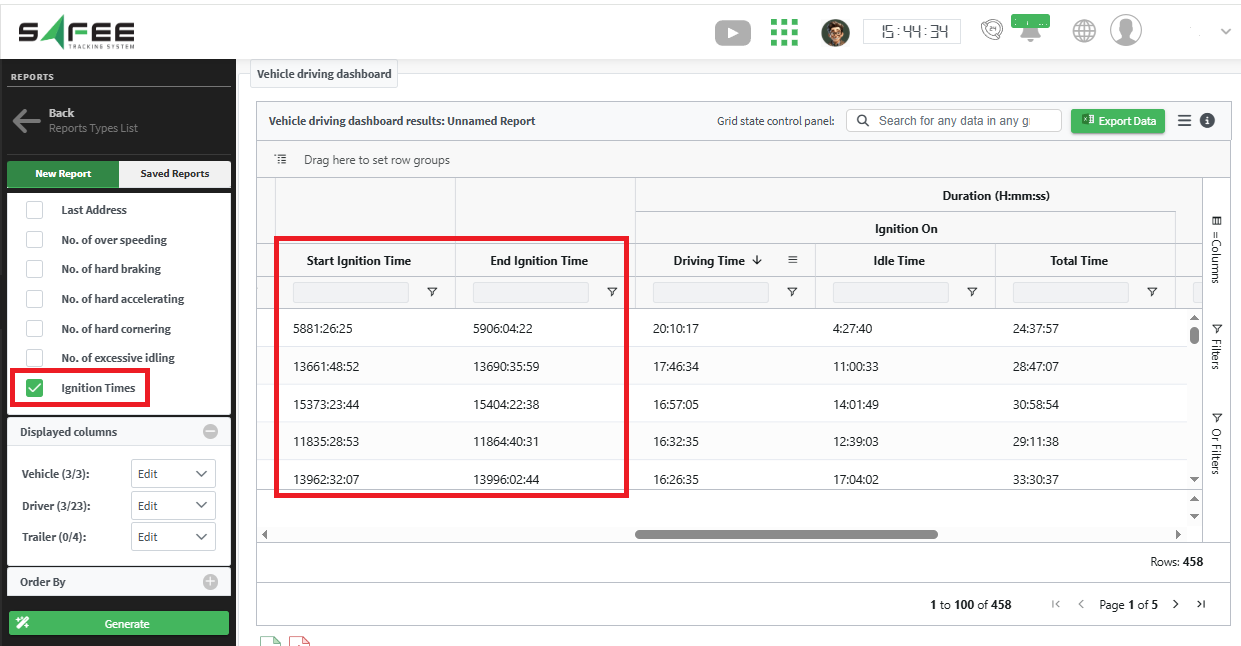The image size is (1241, 646).
Task: Open the Driver columns Edit dropdown
Action: click(x=173, y=506)
